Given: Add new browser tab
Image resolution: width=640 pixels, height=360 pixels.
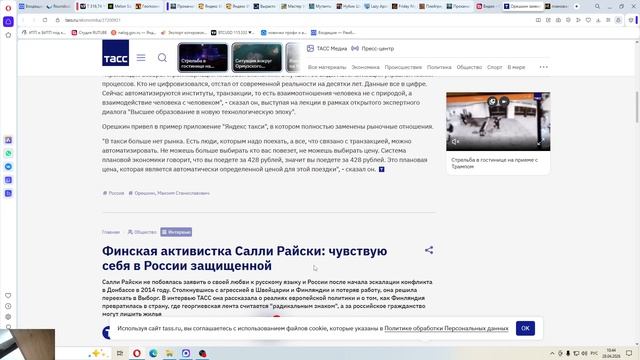Looking at the screenshot, I should [576, 7].
